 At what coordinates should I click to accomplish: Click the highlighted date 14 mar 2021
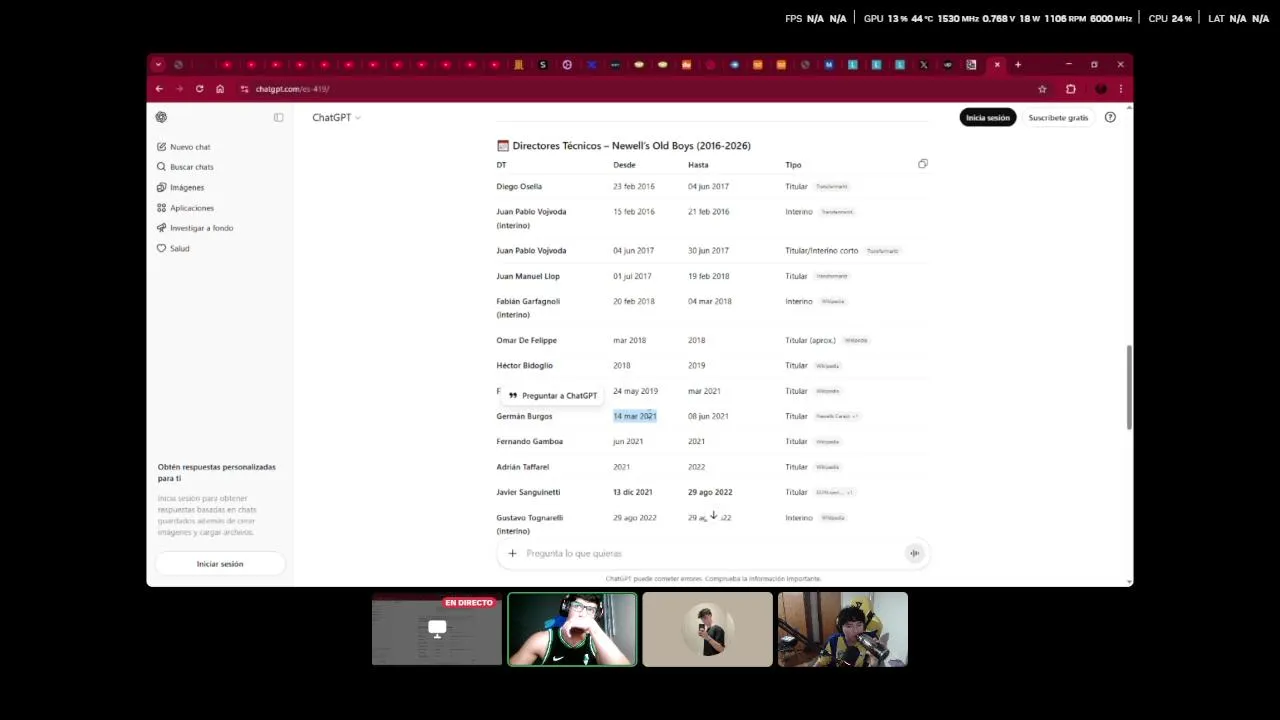[635, 416]
